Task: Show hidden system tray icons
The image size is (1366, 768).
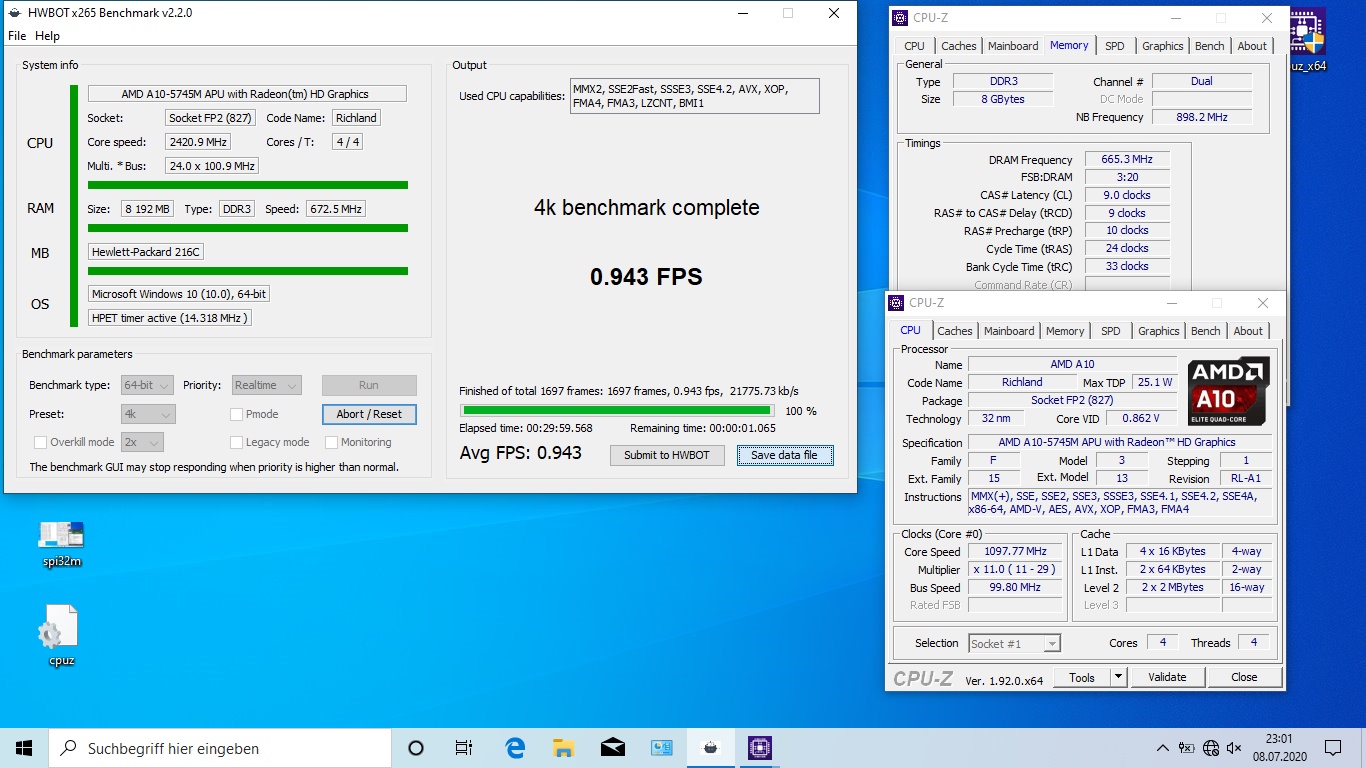Action: (1162, 748)
